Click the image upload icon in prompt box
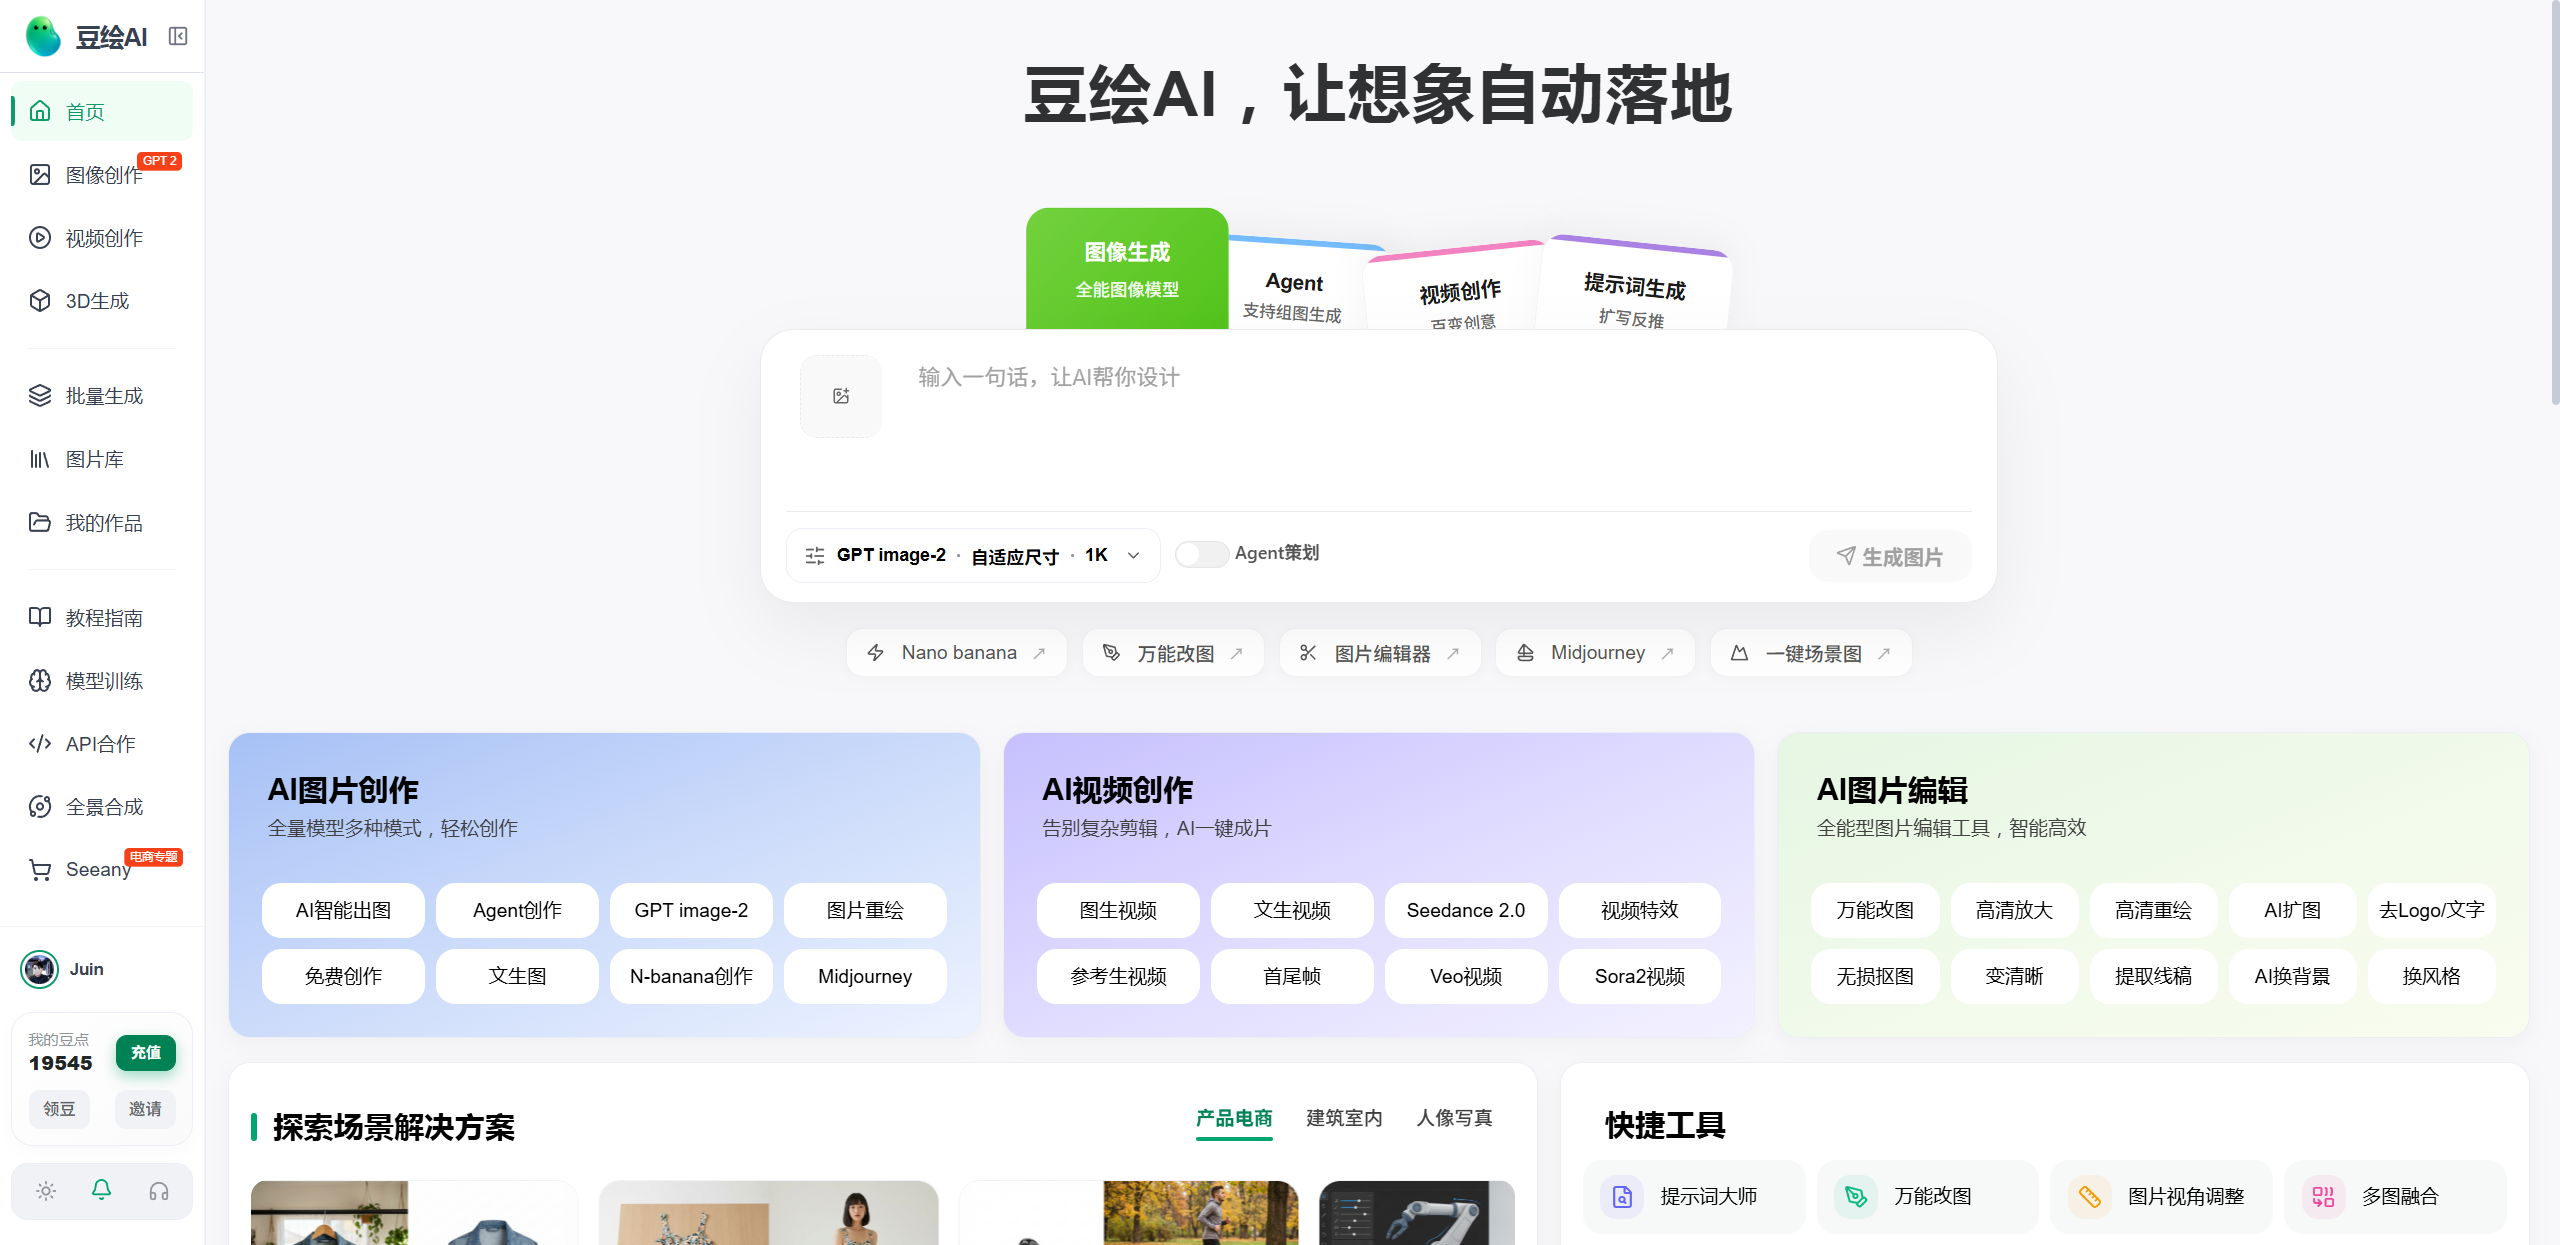This screenshot has height=1245, width=2560. pyautogui.click(x=841, y=396)
